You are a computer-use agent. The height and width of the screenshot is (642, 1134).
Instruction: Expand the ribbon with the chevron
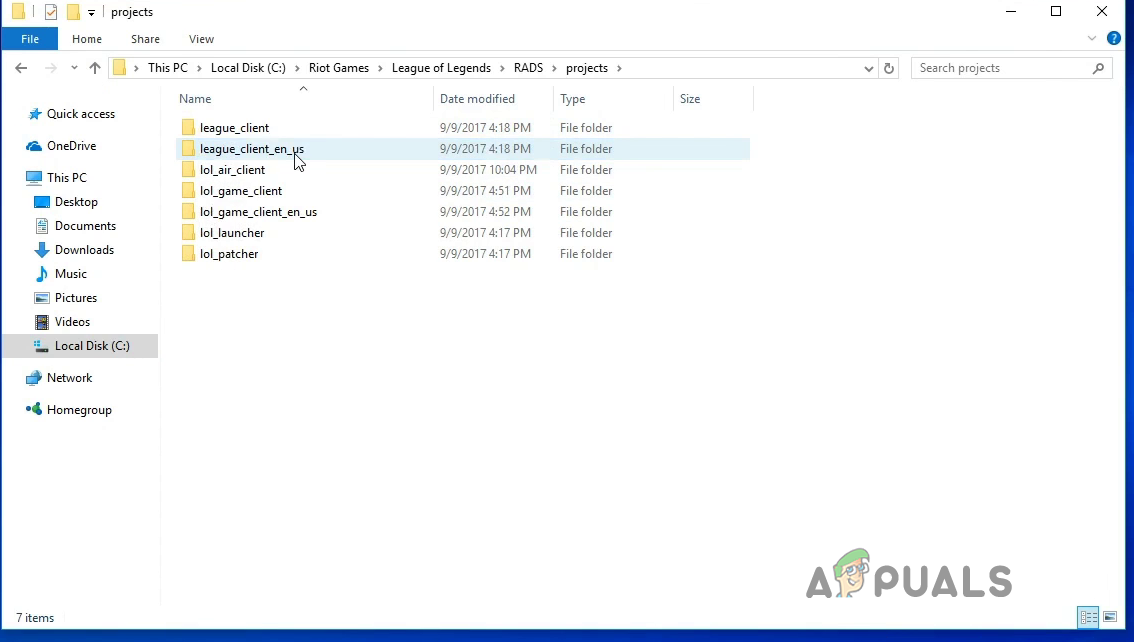coord(1092,39)
